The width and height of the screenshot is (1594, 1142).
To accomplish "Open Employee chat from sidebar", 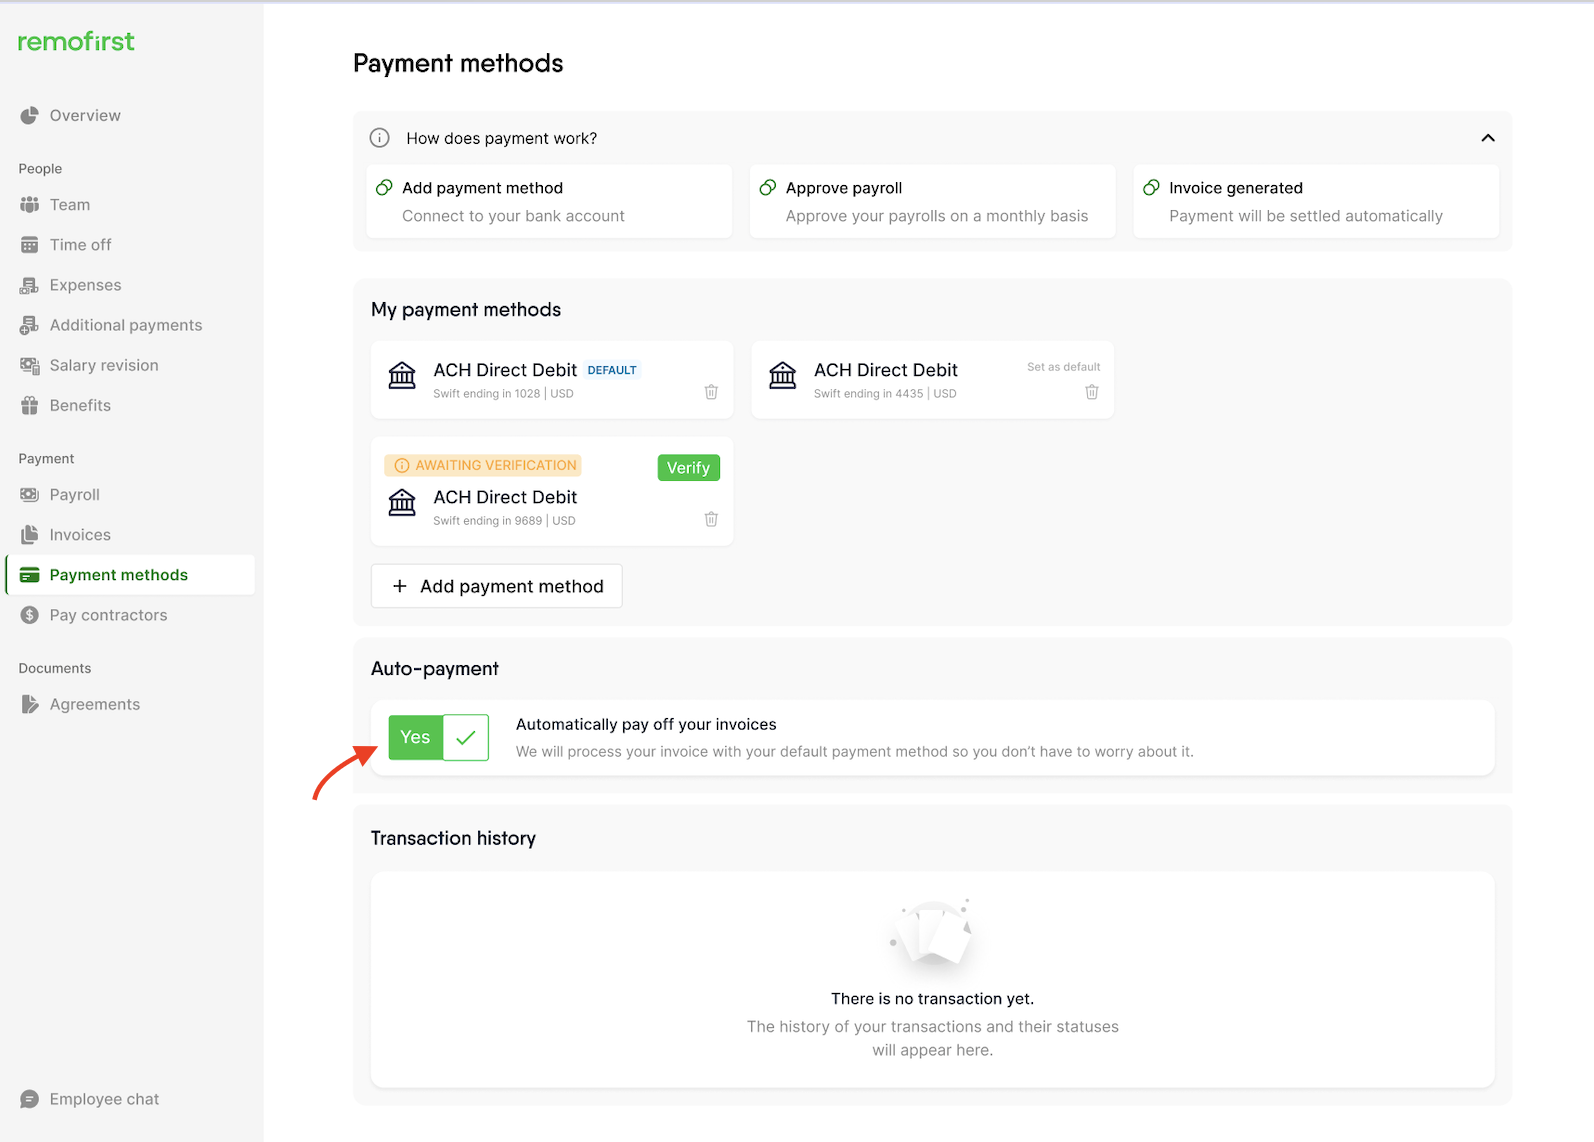I will (104, 1099).
